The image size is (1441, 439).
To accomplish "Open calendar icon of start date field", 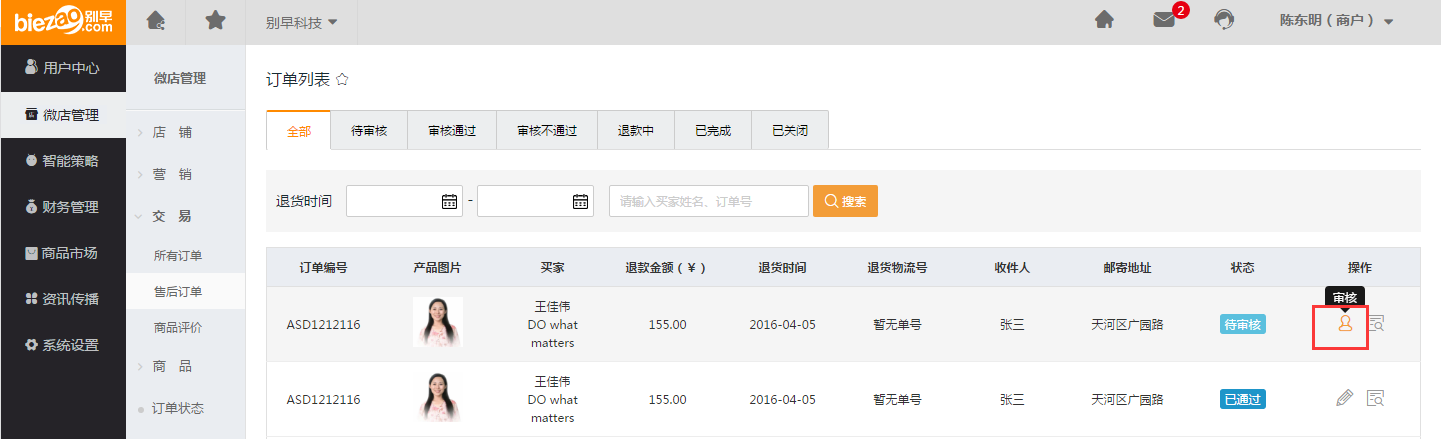I will click(x=449, y=201).
